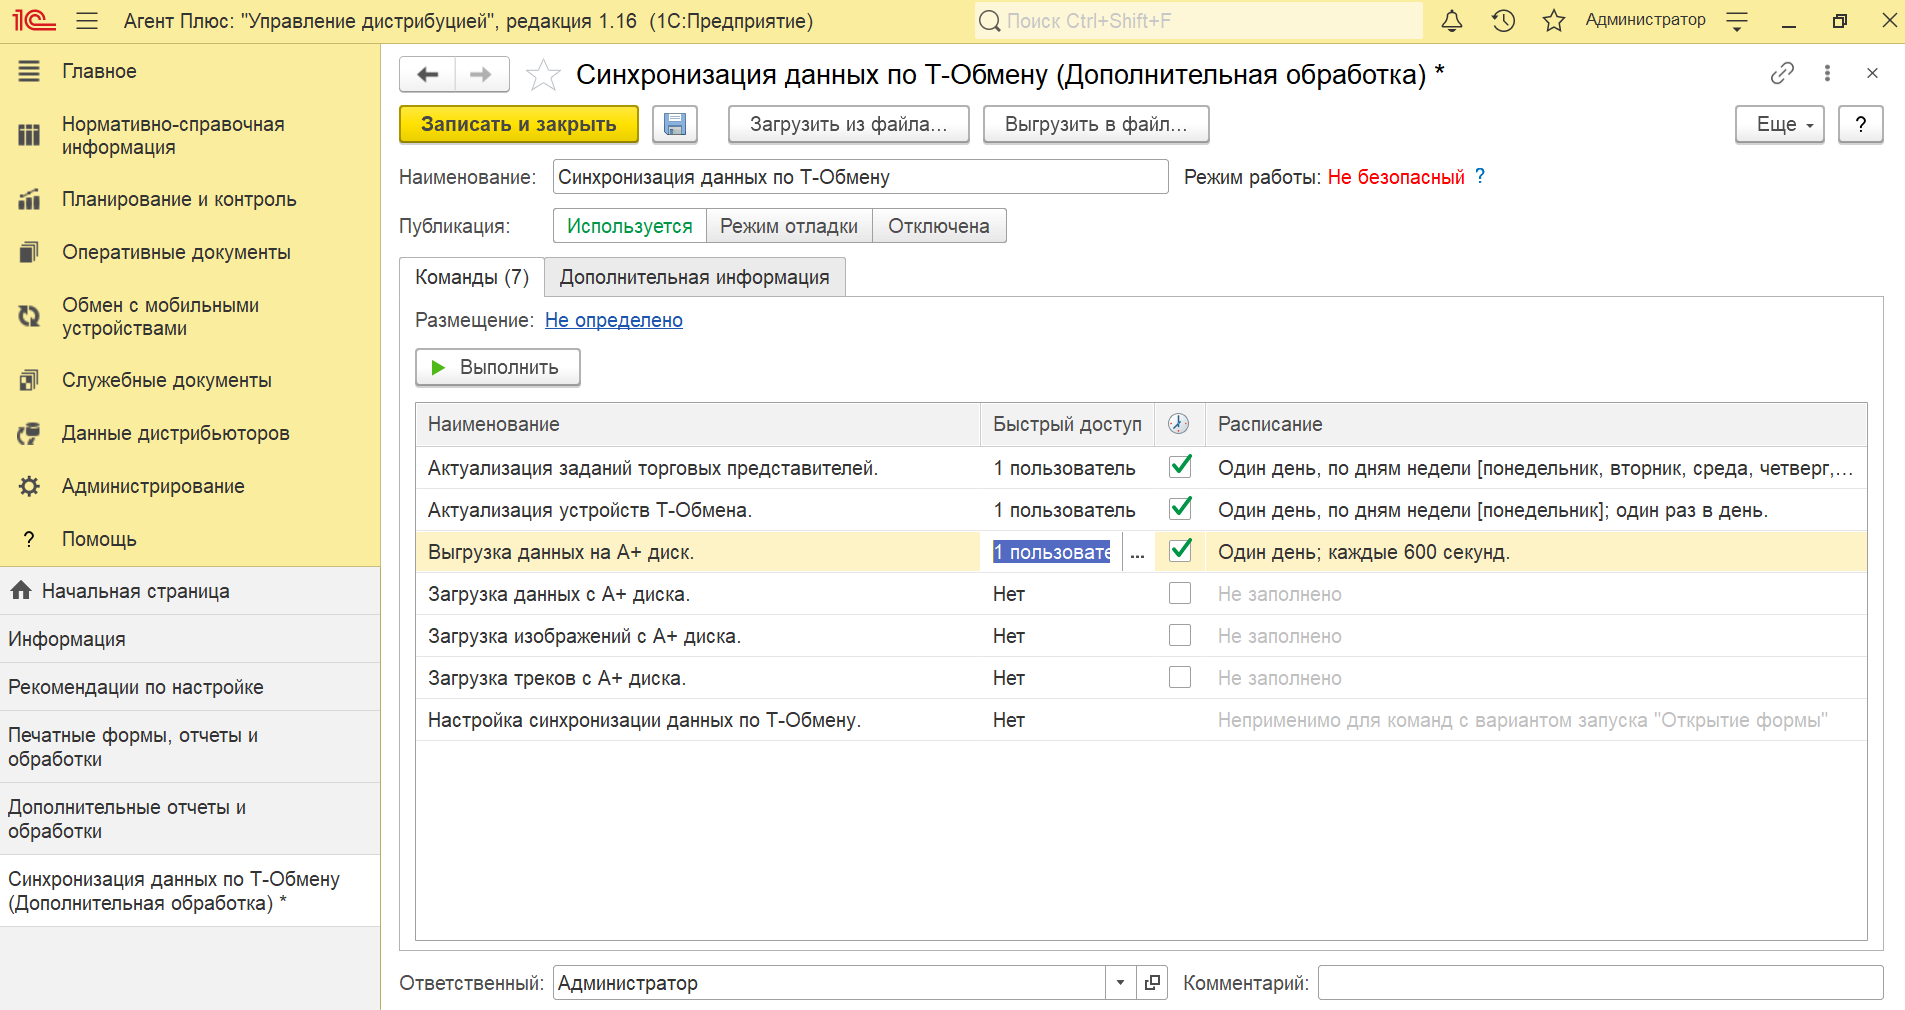This screenshot has height=1010, width=1905.
Task: Open Печатные формы, отчеты и обработки tab
Action: coord(190,747)
